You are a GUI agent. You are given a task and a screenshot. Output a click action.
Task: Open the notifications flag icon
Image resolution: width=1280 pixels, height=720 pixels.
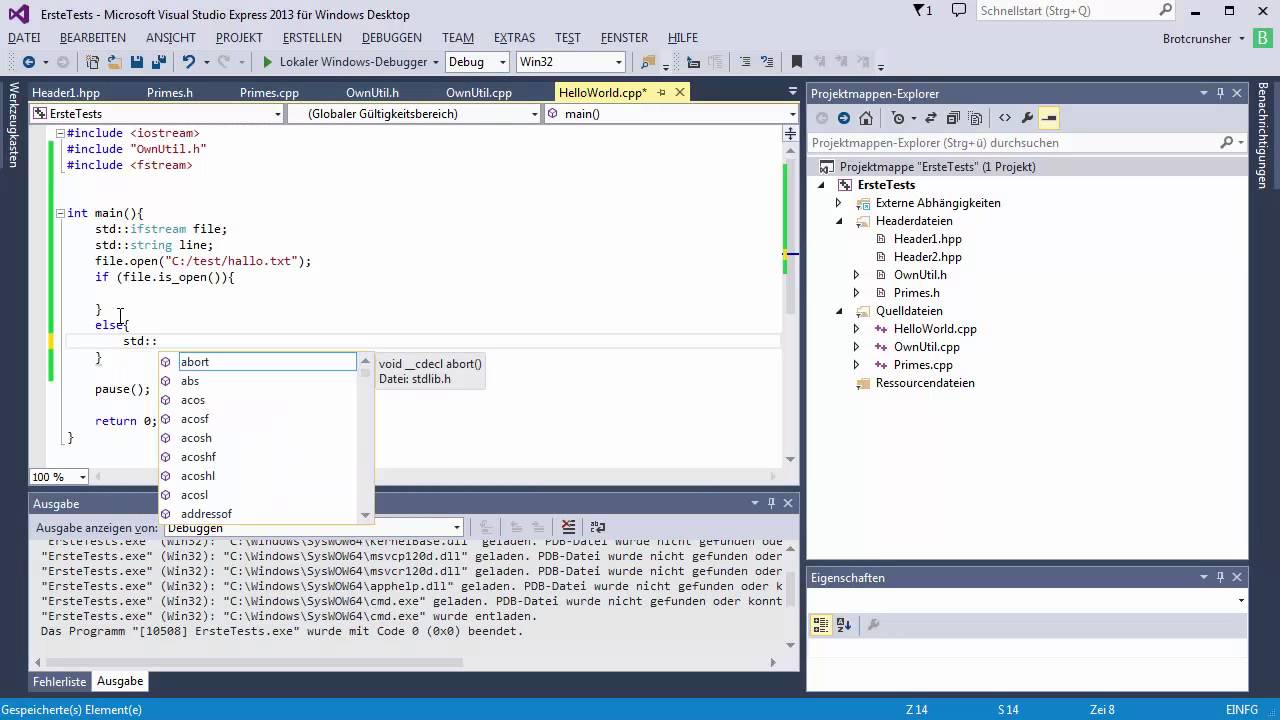[922, 10]
